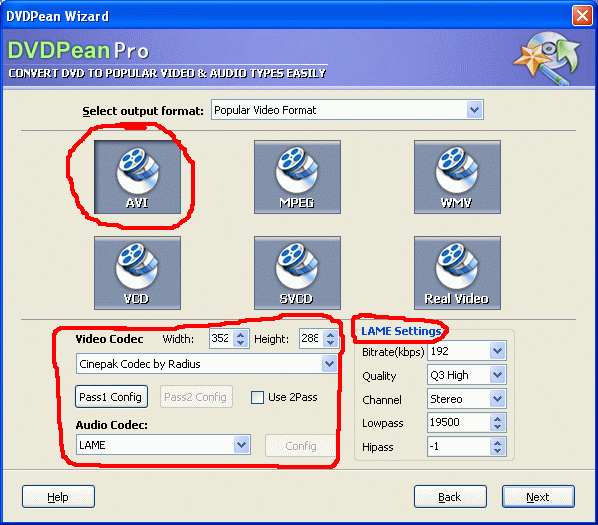The width and height of the screenshot is (598, 525).
Task: Click the Help button
Action: pyautogui.click(x=58, y=497)
